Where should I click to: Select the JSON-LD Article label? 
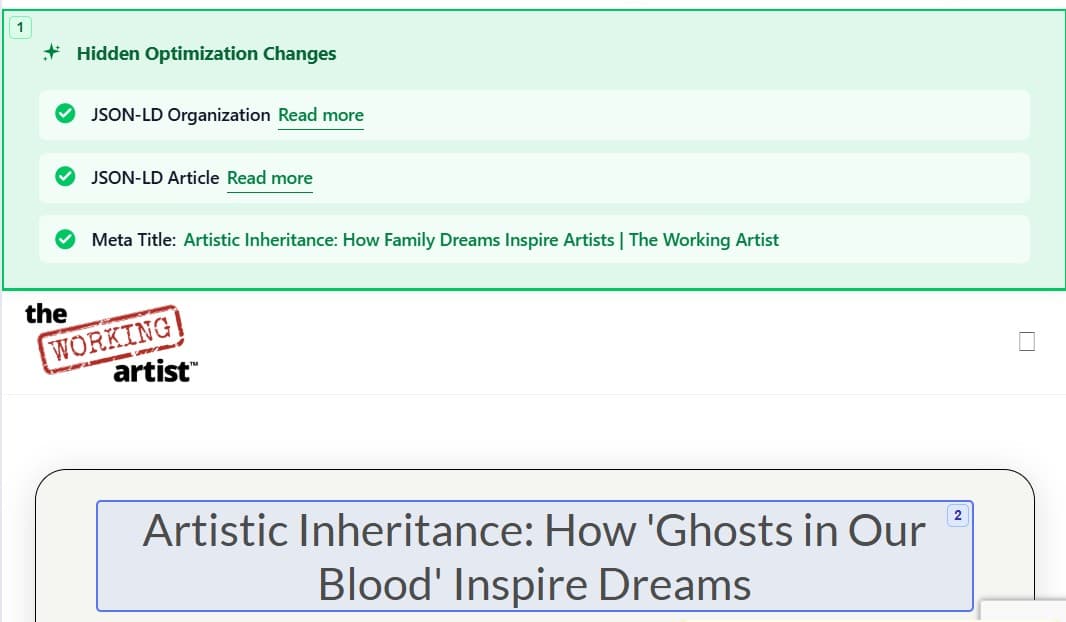(155, 178)
